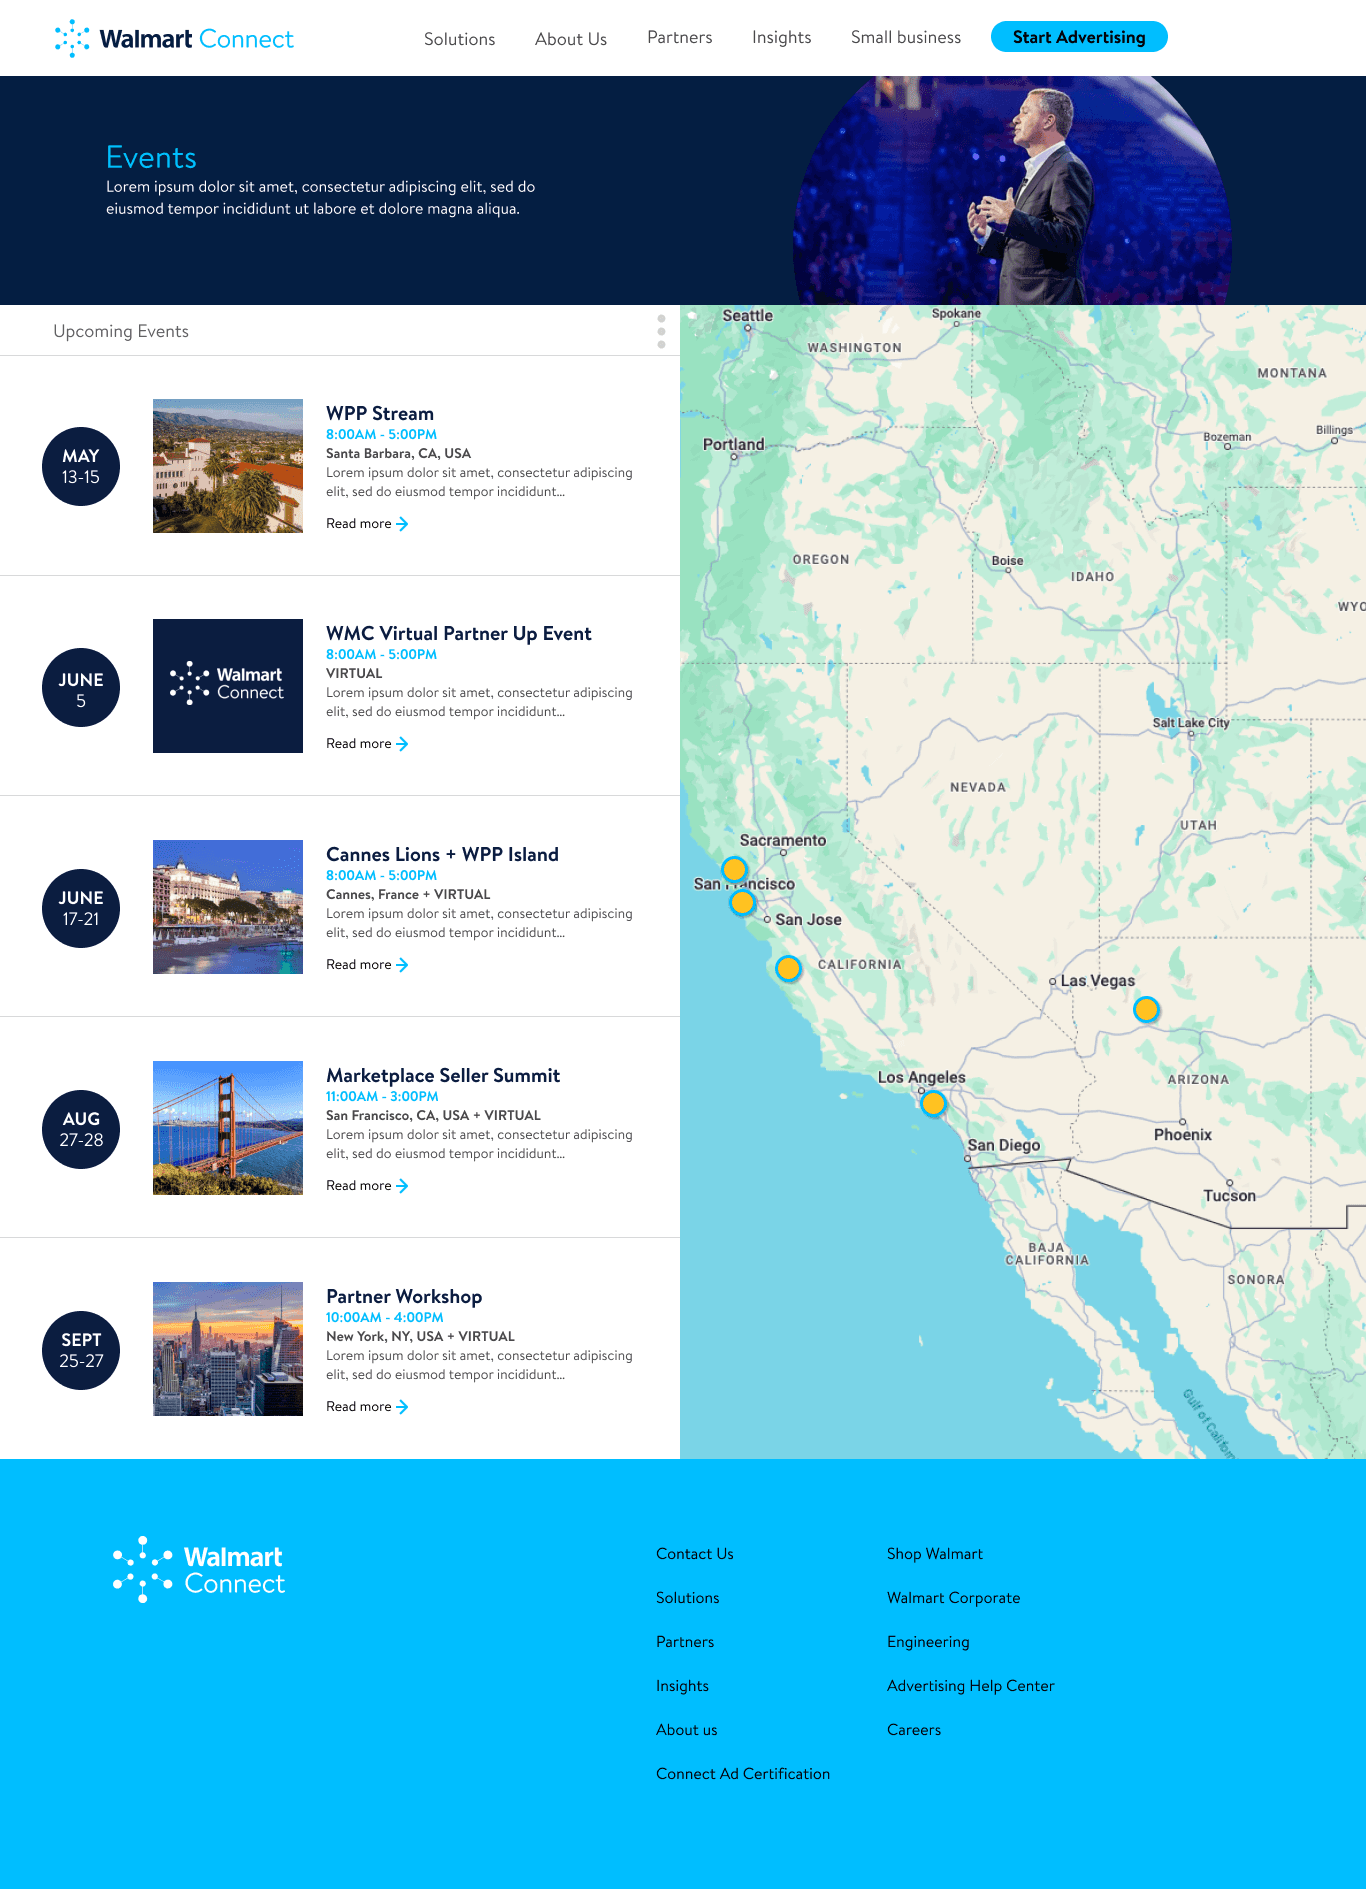1366x1889 pixels.
Task: Click Contact Us in the footer
Action: point(695,1554)
